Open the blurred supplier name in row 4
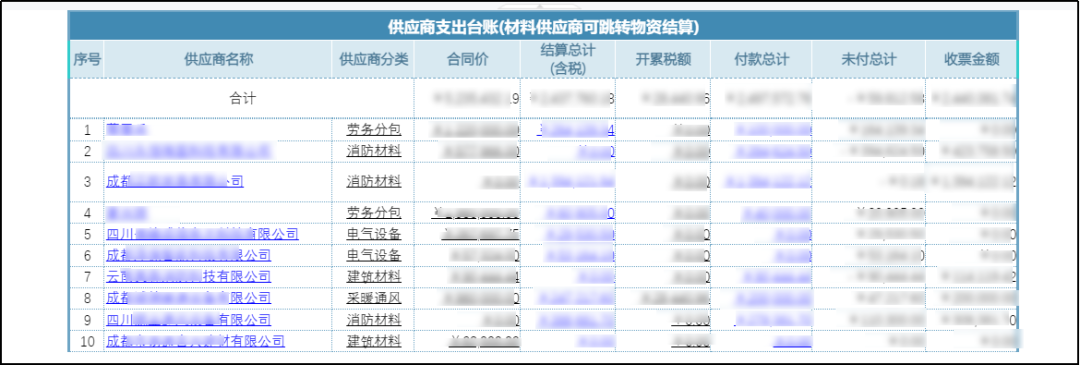1080x365 pixels. (127, 213)
